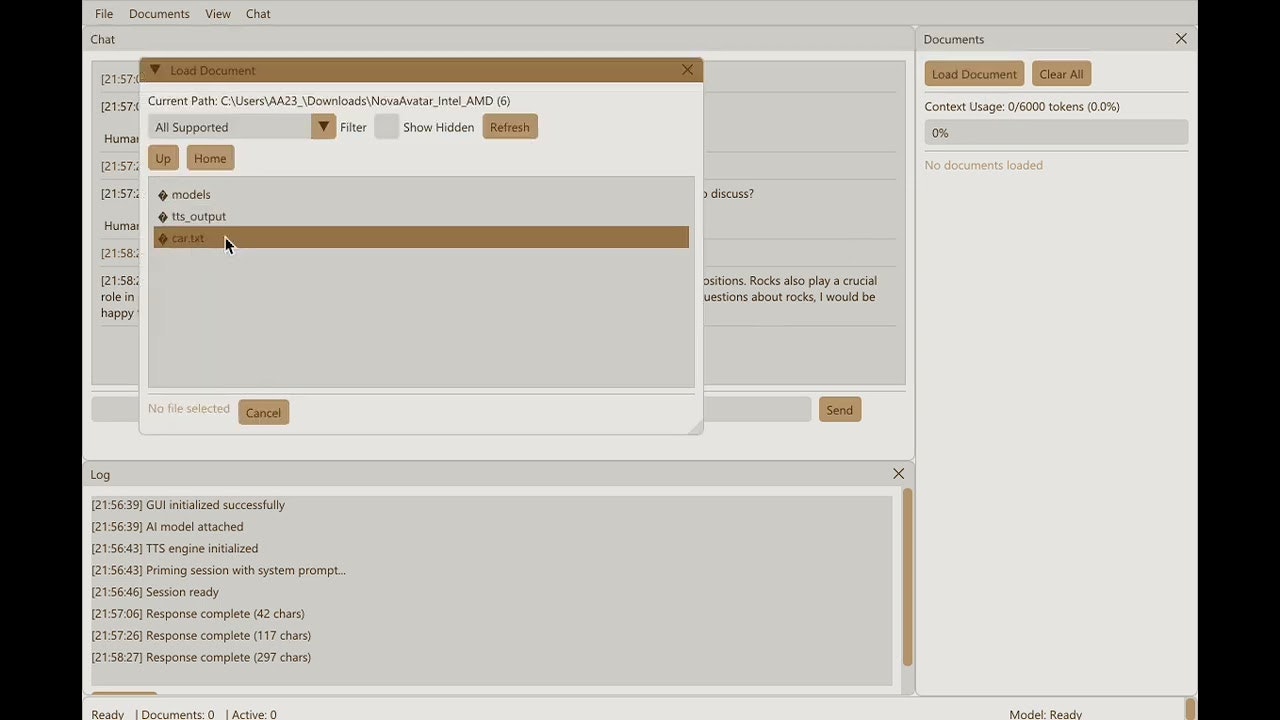
Task: Select the models folder
Action: [421, 194]
